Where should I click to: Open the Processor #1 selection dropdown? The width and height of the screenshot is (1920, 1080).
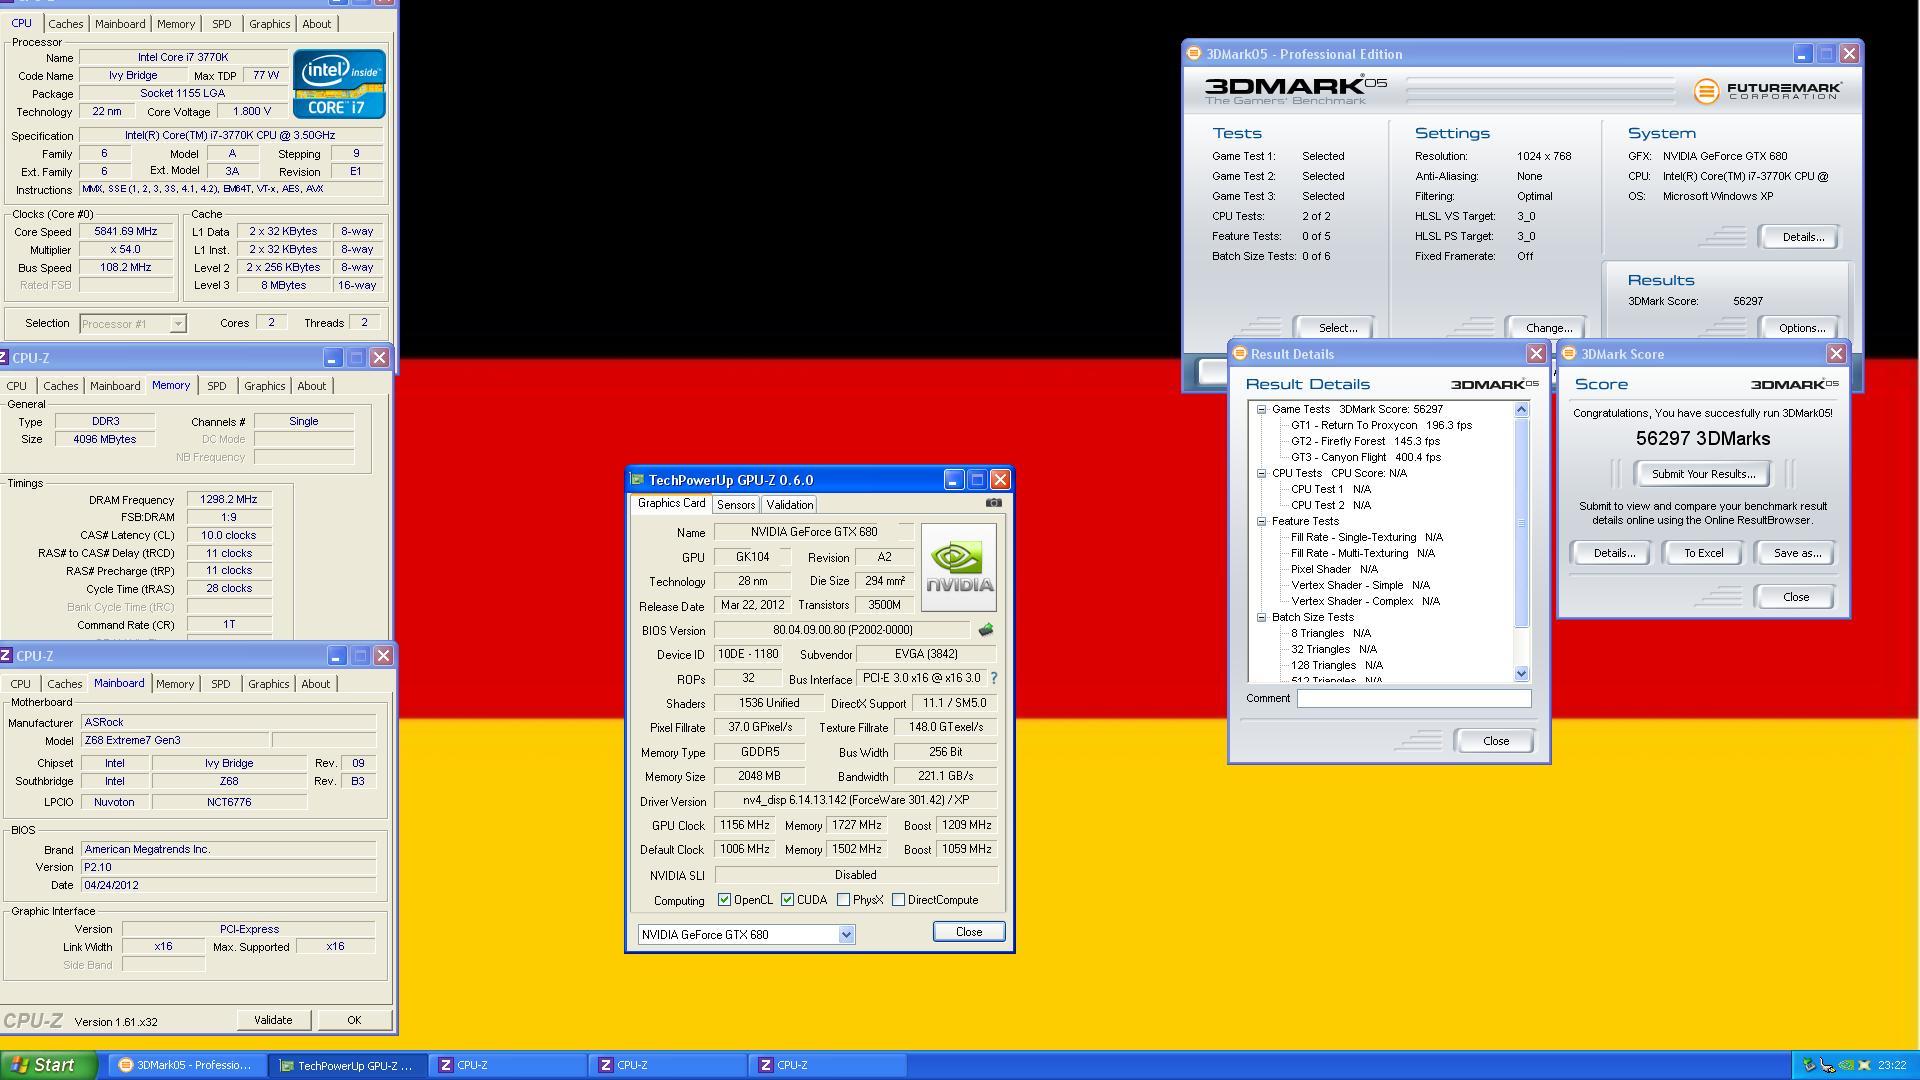(x=177, y=324)
